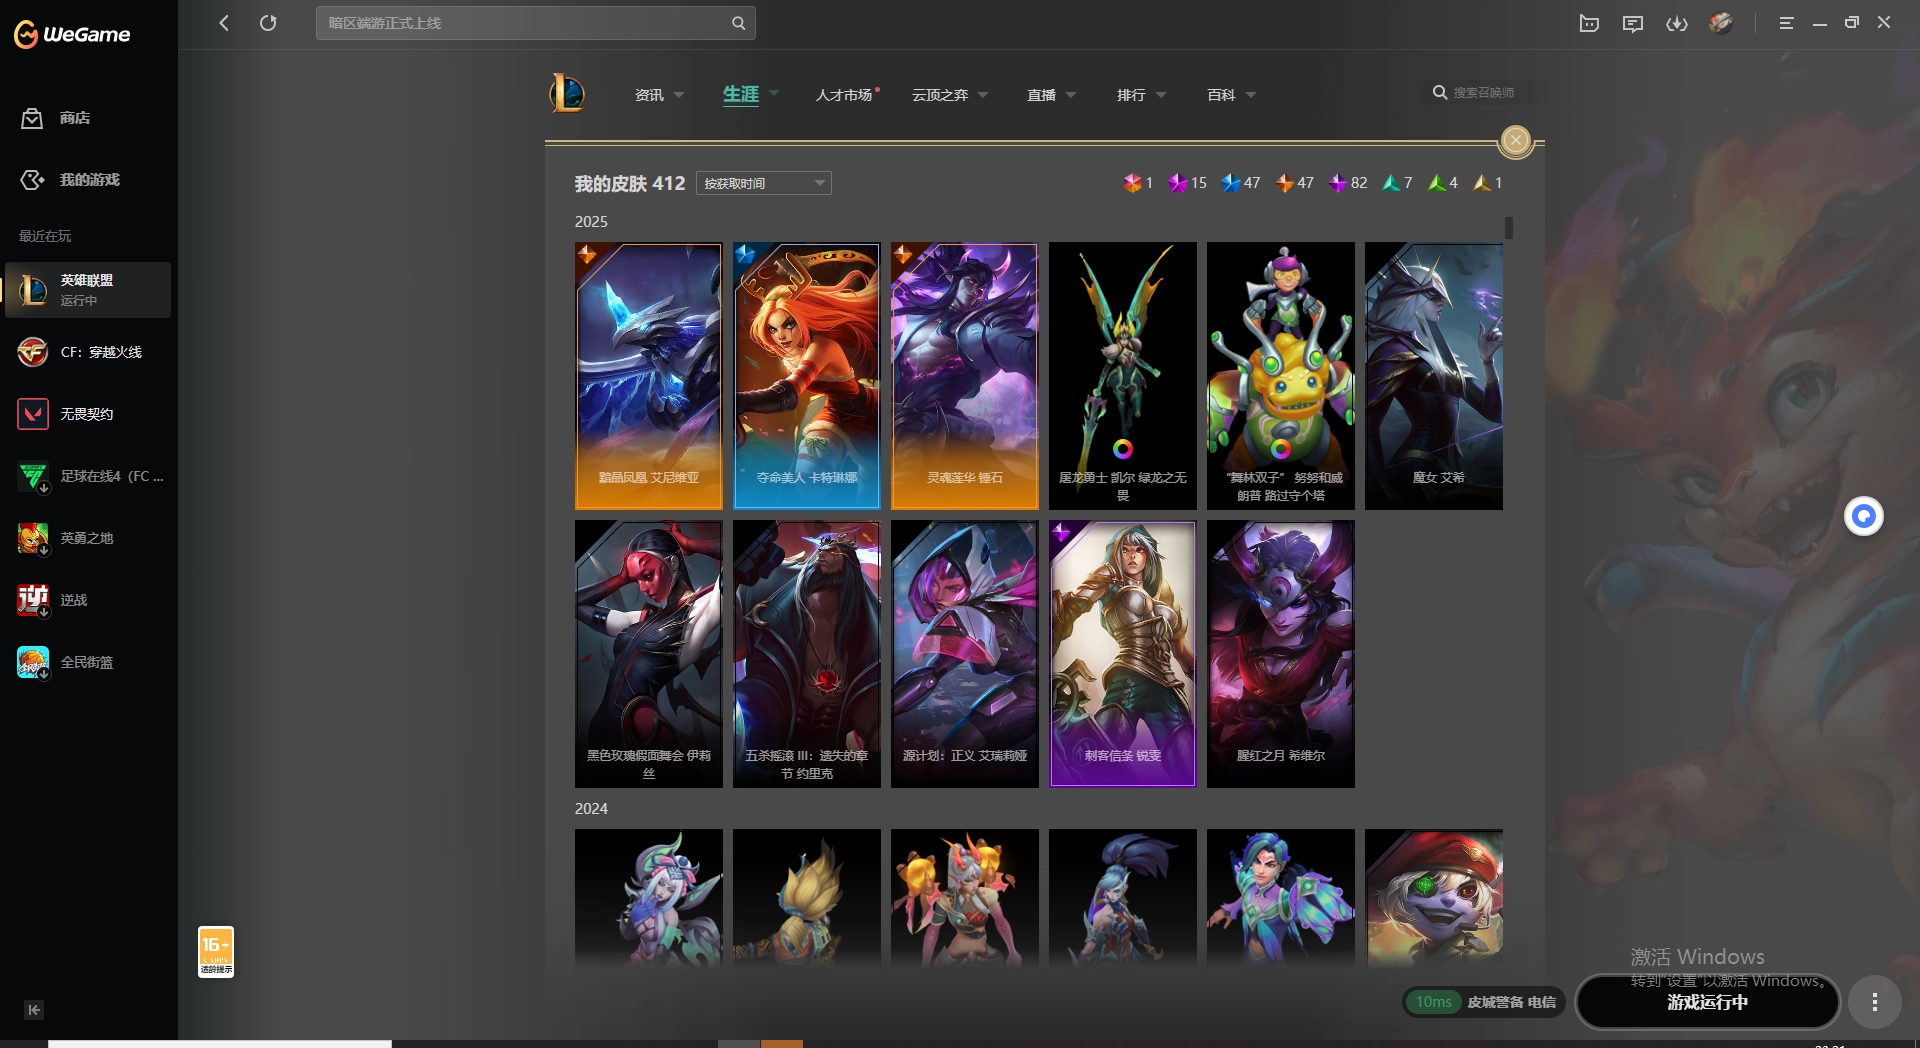
Task: Collapse the left sidebar panel
Action: pyautogui.click(x=33, y=1010)
